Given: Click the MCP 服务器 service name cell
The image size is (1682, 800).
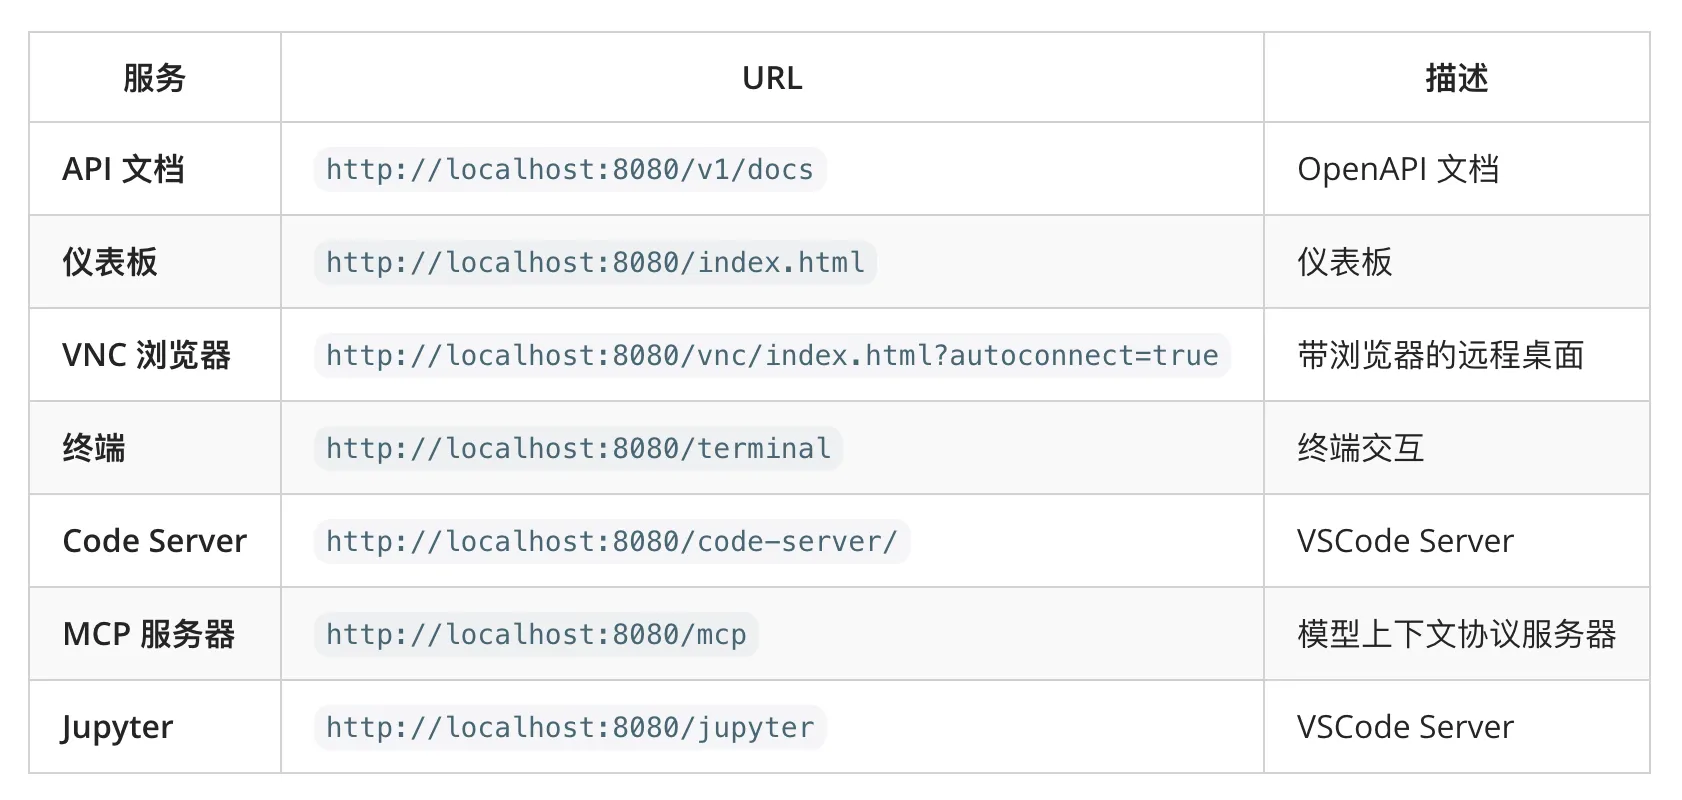Looking at the screenshot, I should [x=148, y=634].
